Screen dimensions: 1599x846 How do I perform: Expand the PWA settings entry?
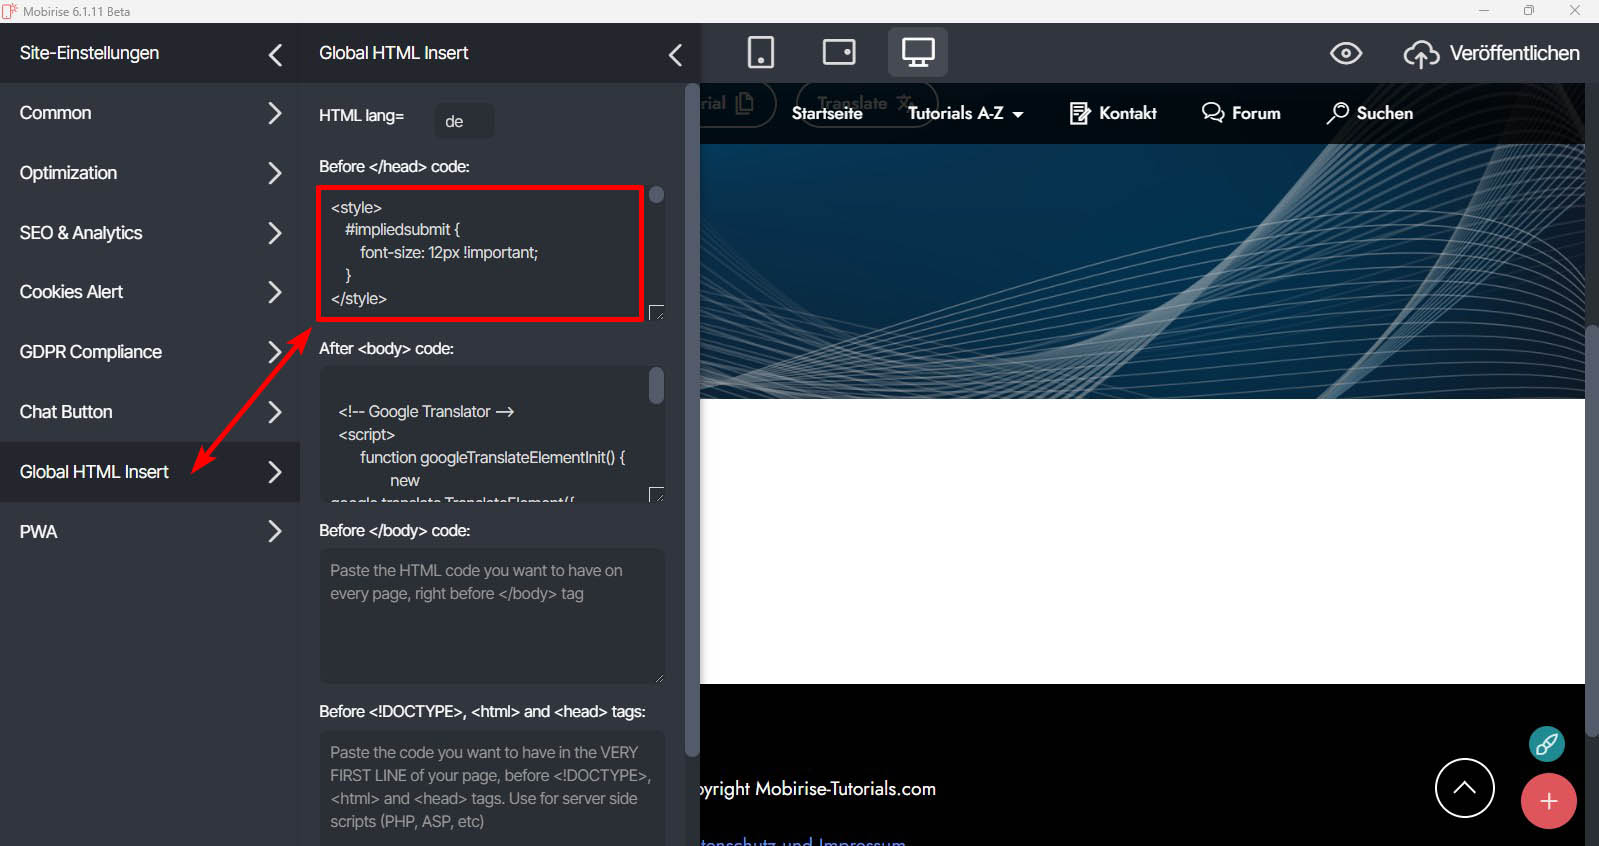tap(150, 532)
